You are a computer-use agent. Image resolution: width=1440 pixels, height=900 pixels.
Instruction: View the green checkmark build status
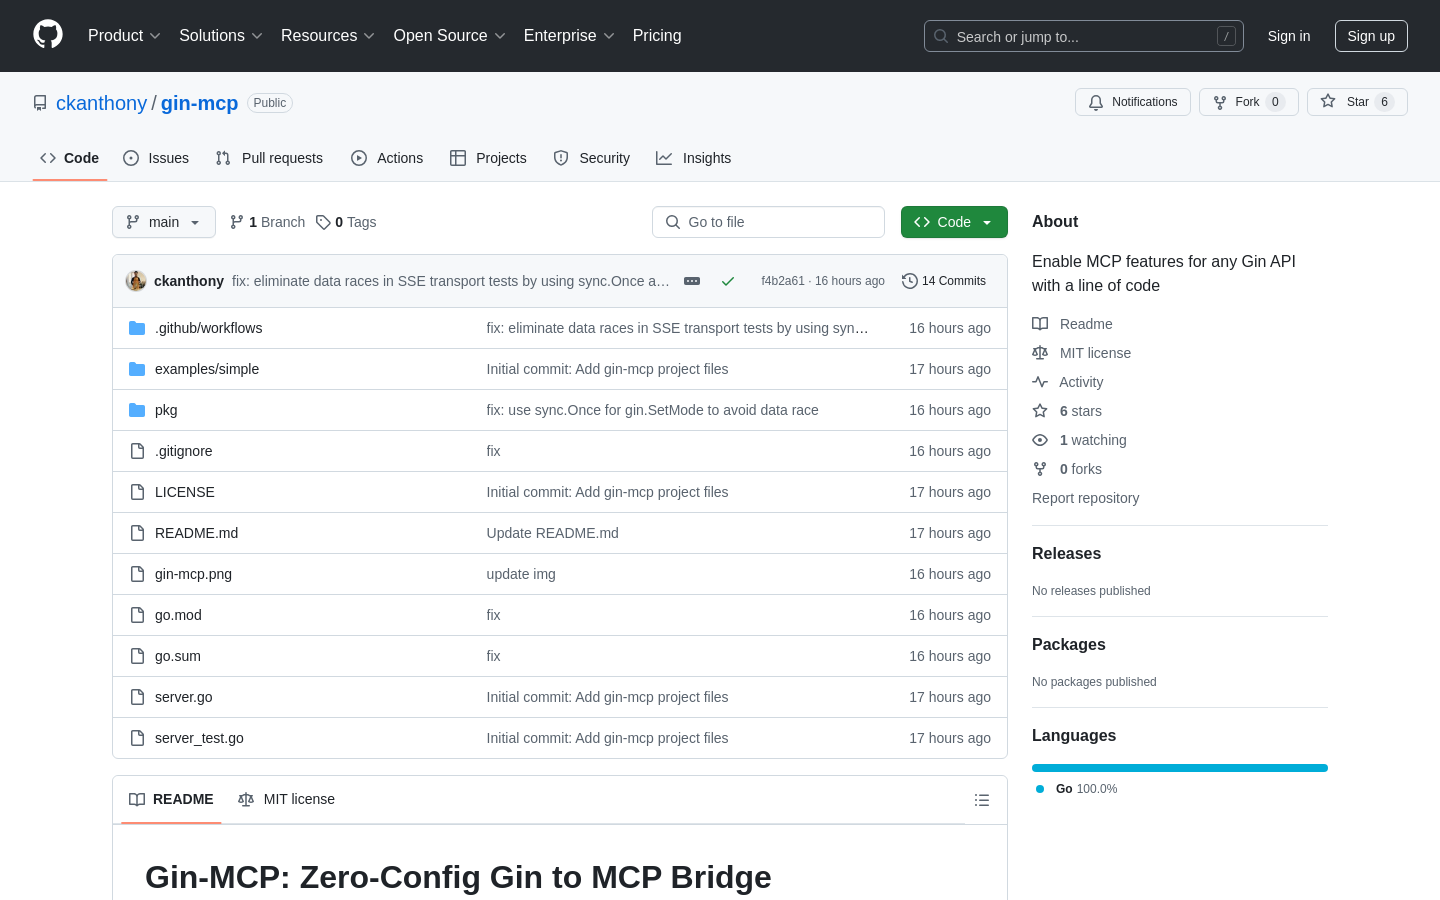(728, 281)
